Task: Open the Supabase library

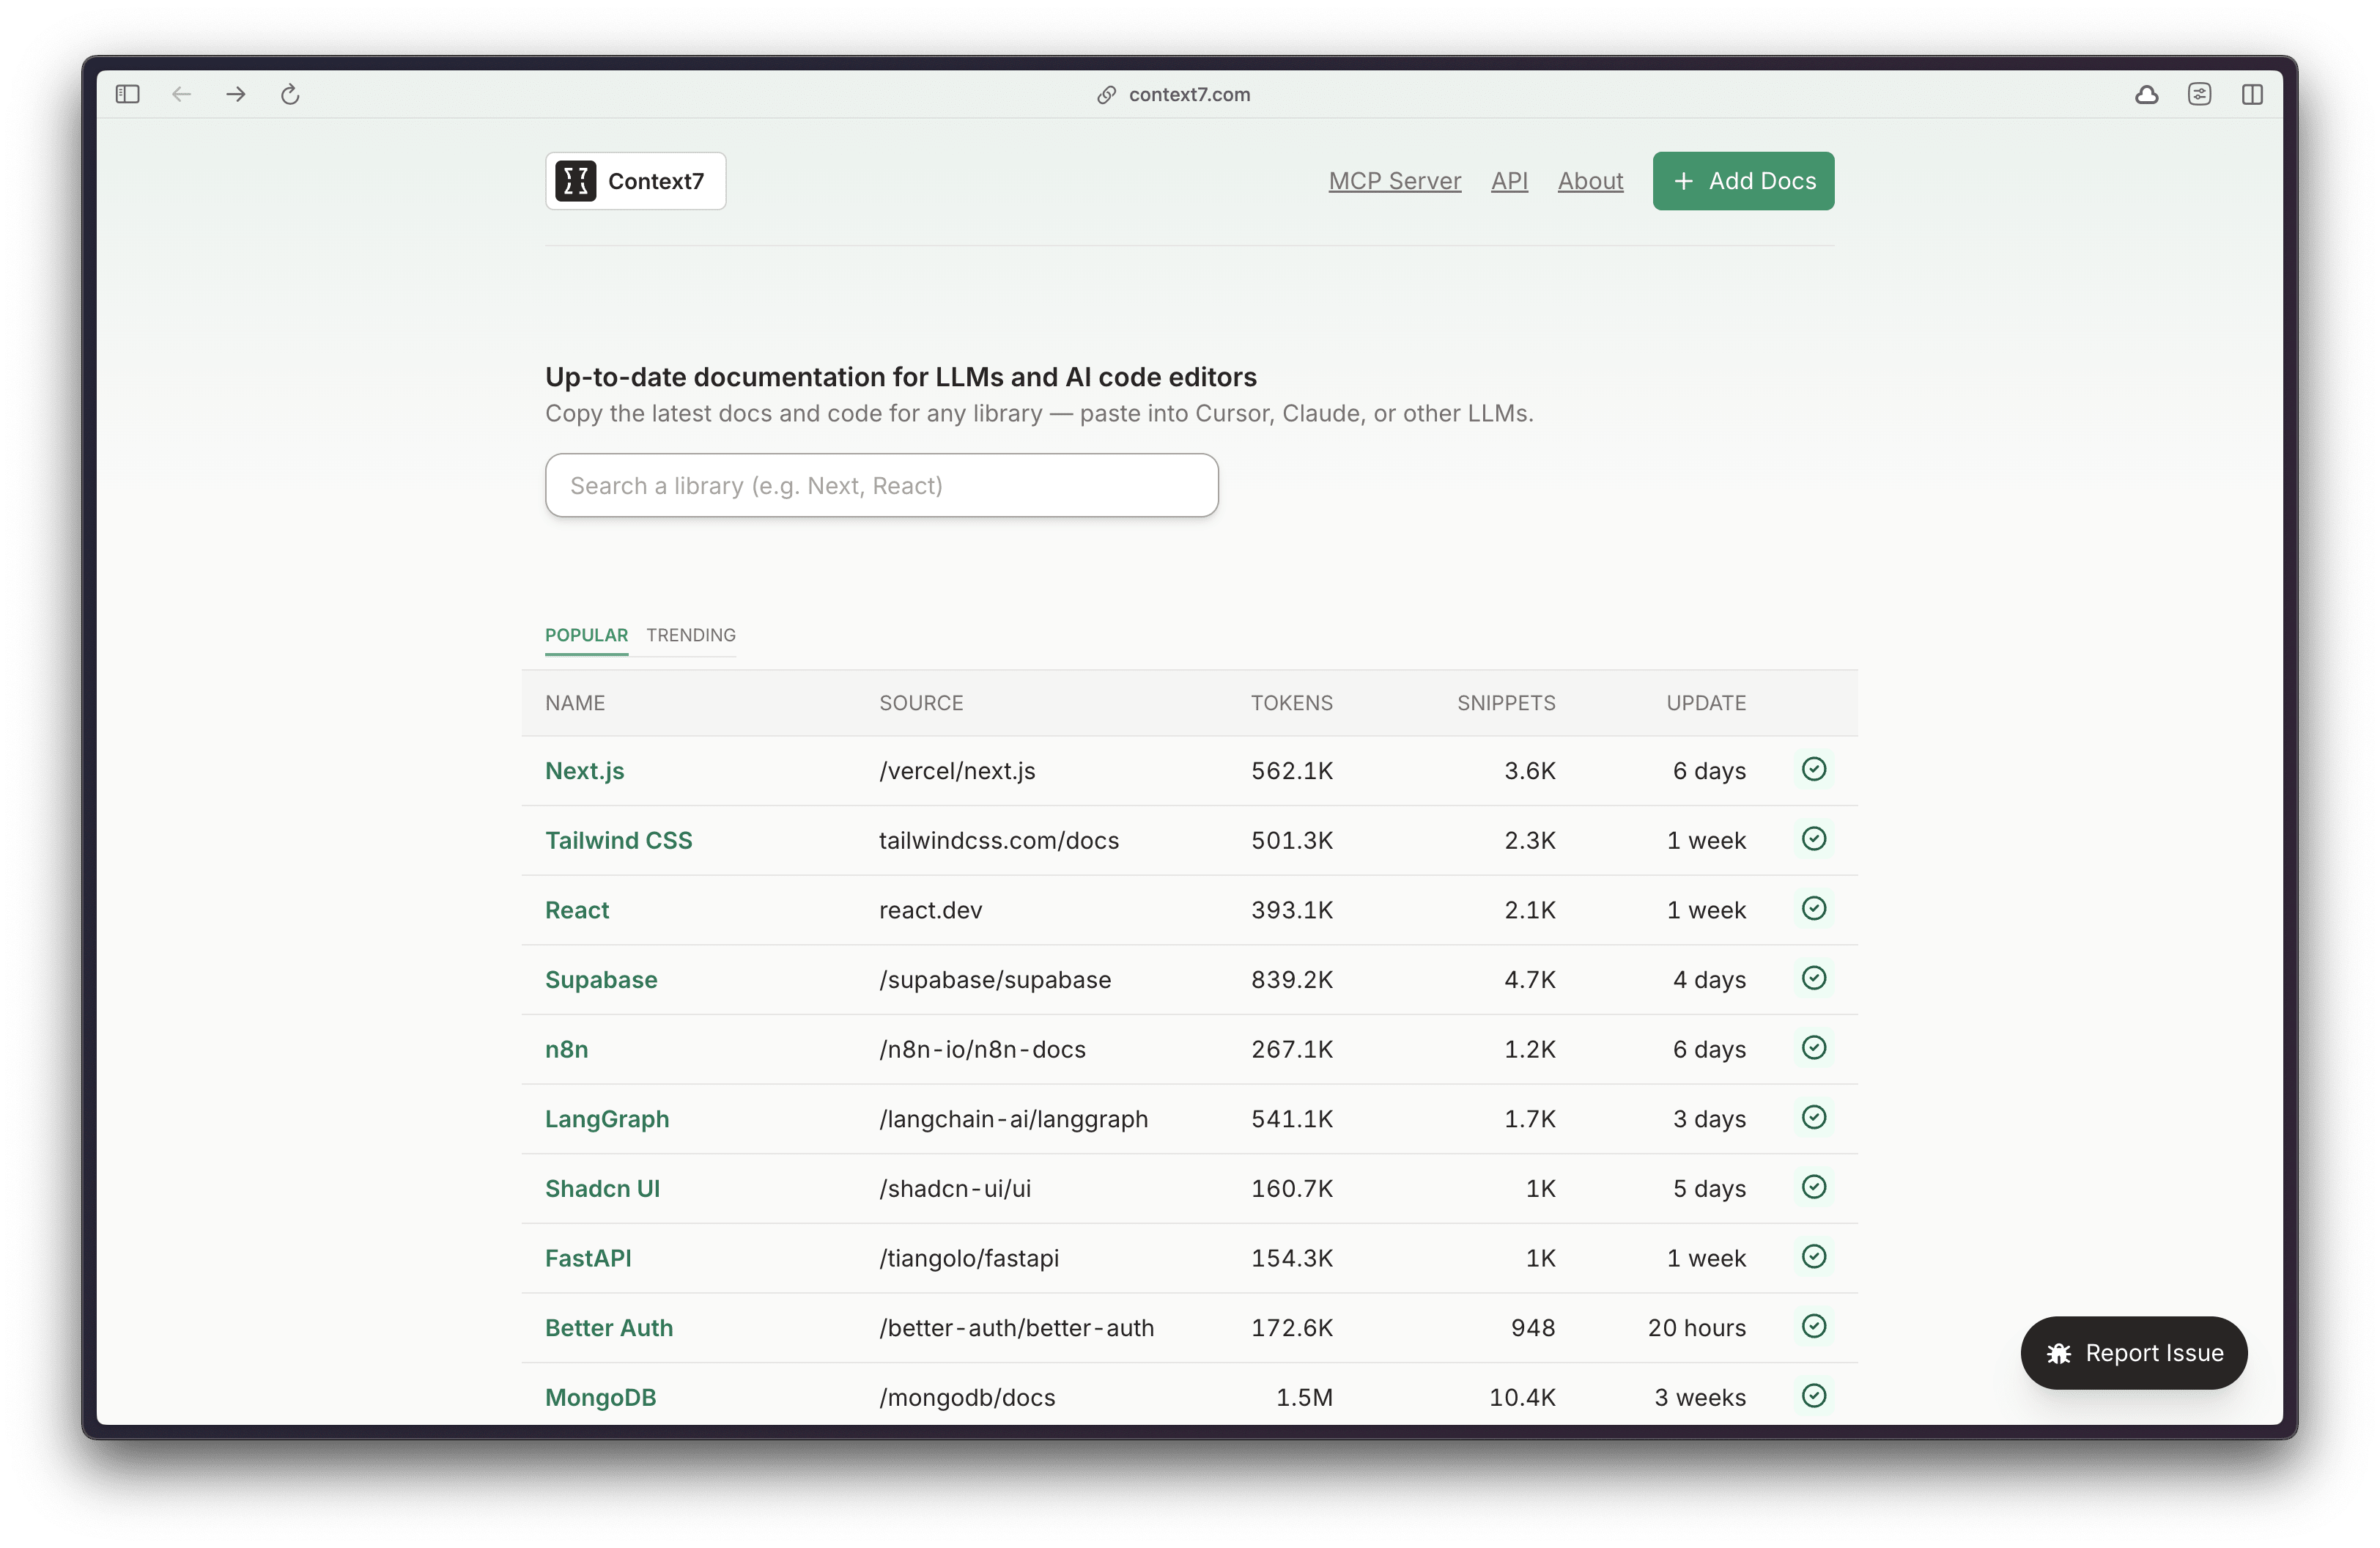Action: 601,980
